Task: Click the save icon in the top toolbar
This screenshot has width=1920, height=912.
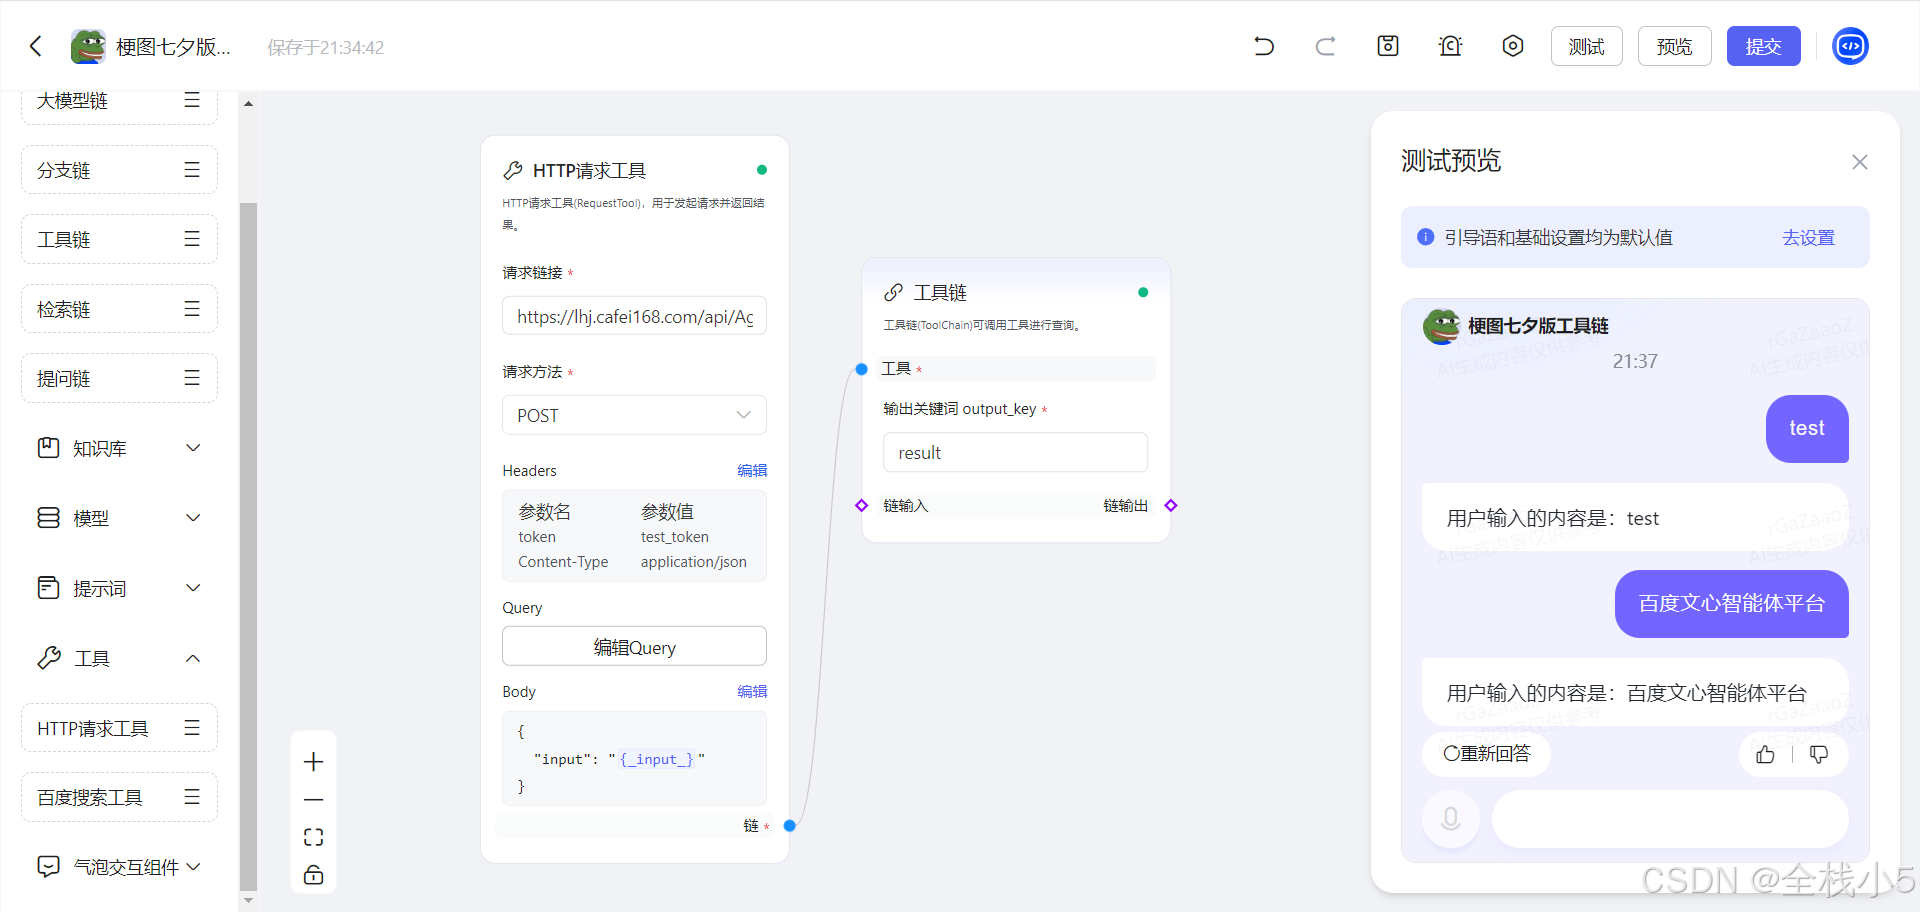Action: [1388, 46]
